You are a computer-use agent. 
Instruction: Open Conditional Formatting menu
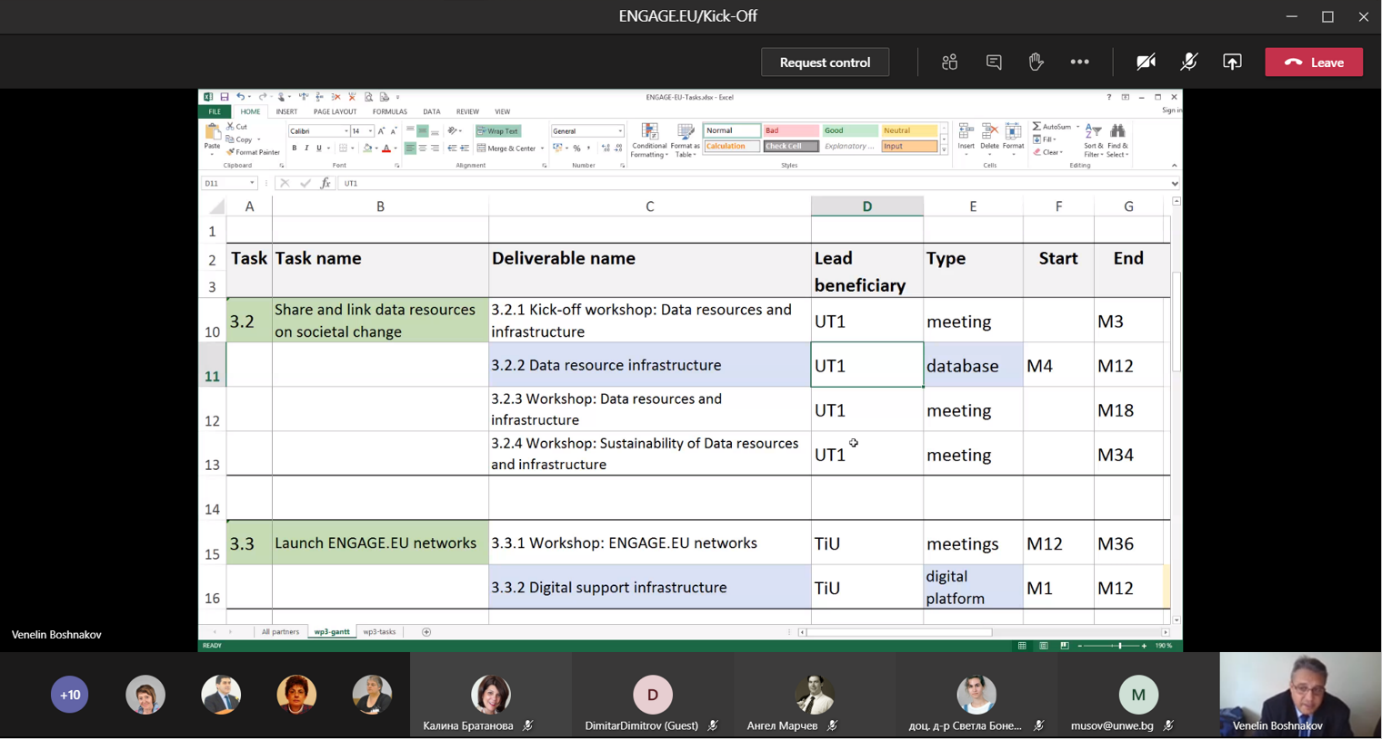(649, 141)
